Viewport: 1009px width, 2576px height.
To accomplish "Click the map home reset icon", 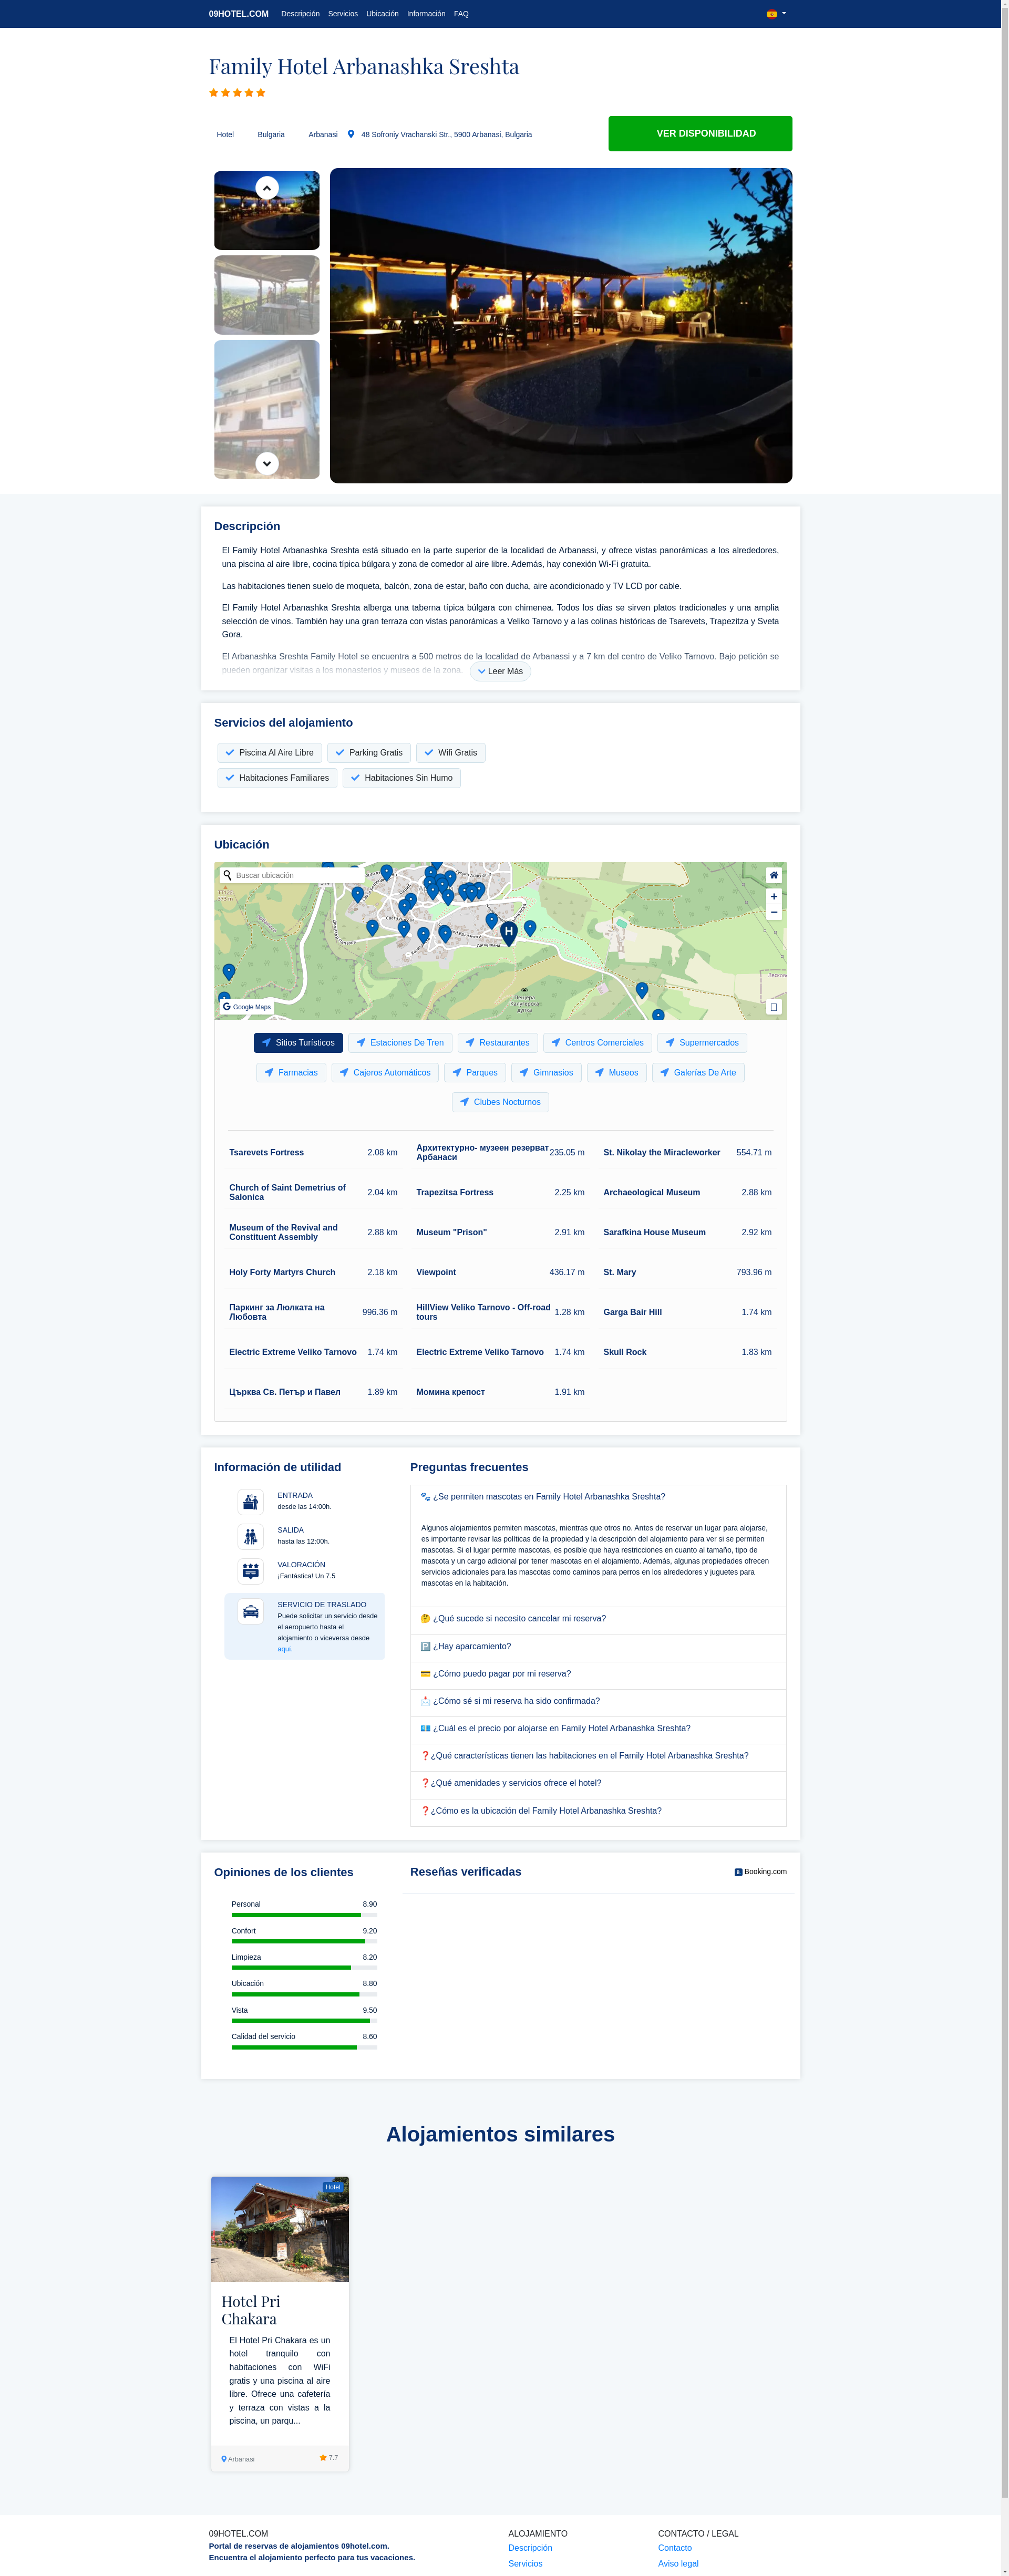I will 773,875.
